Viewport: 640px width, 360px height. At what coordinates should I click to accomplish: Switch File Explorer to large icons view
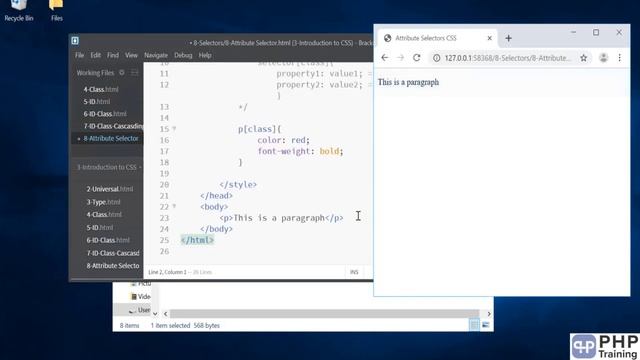485,325
